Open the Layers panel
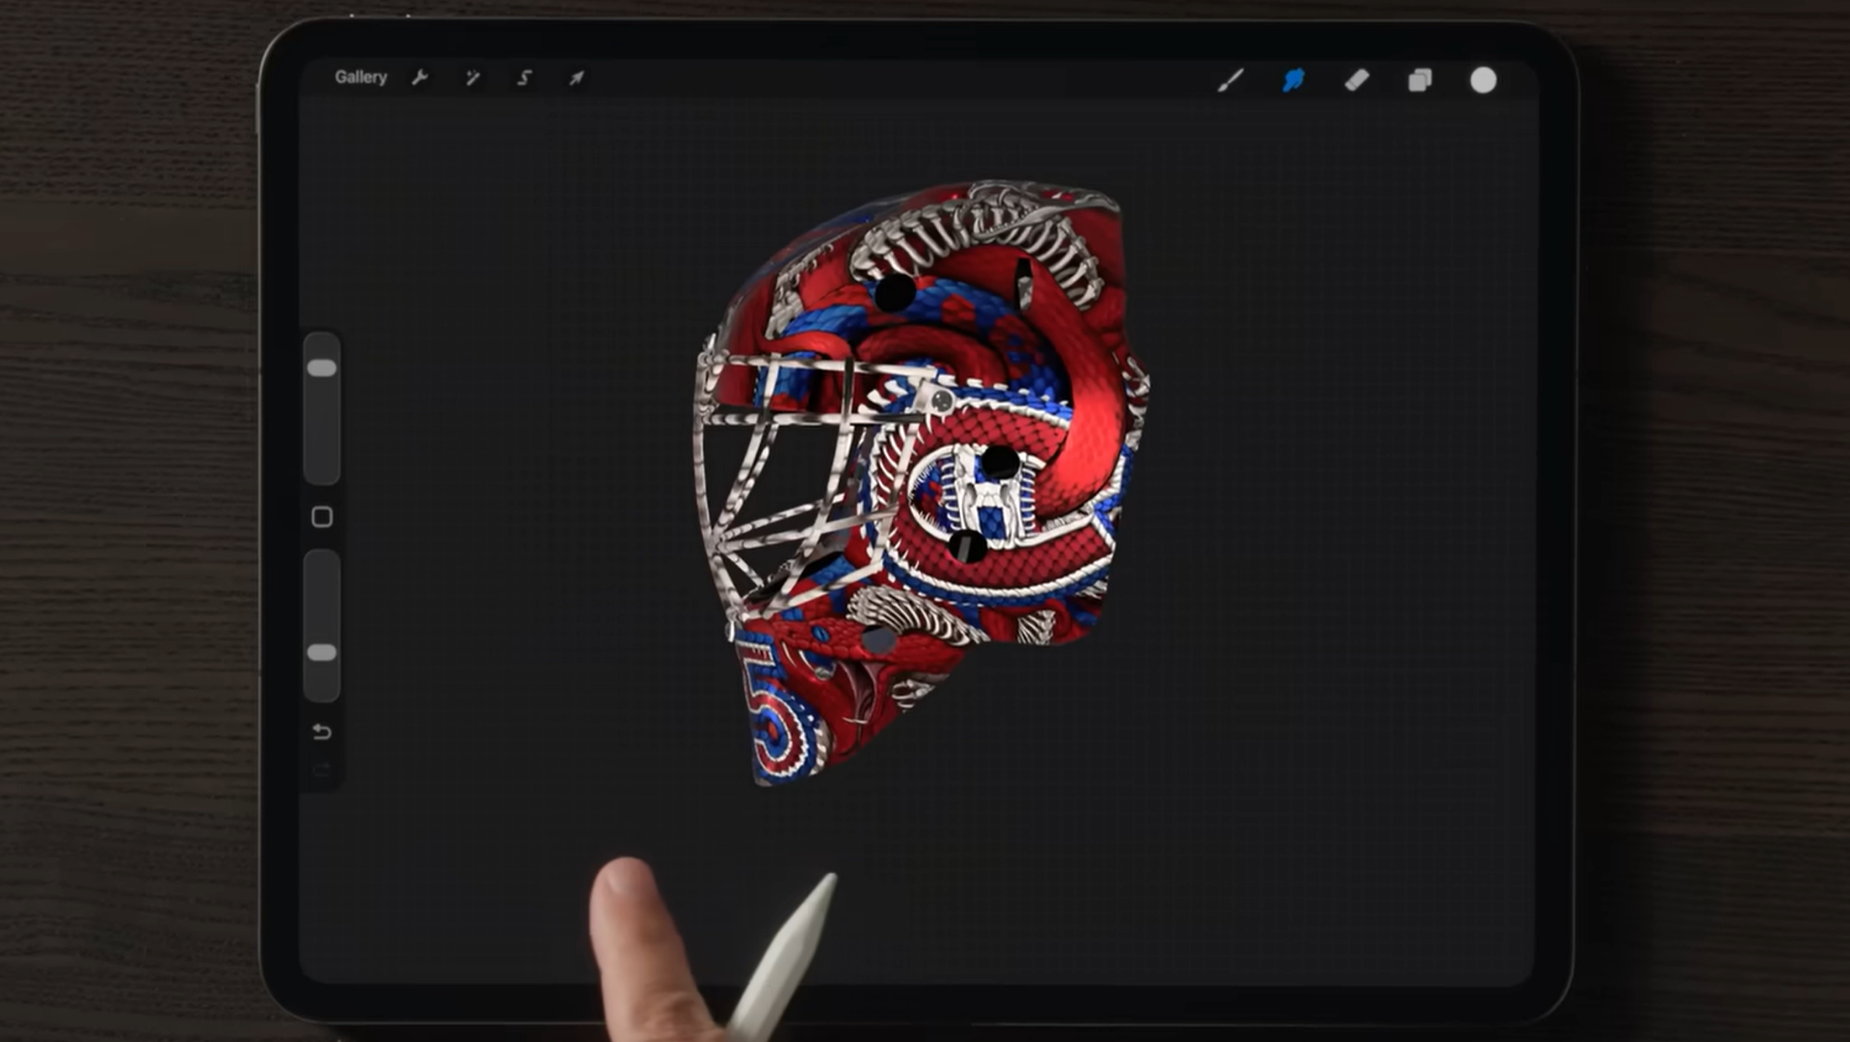 1422,80
